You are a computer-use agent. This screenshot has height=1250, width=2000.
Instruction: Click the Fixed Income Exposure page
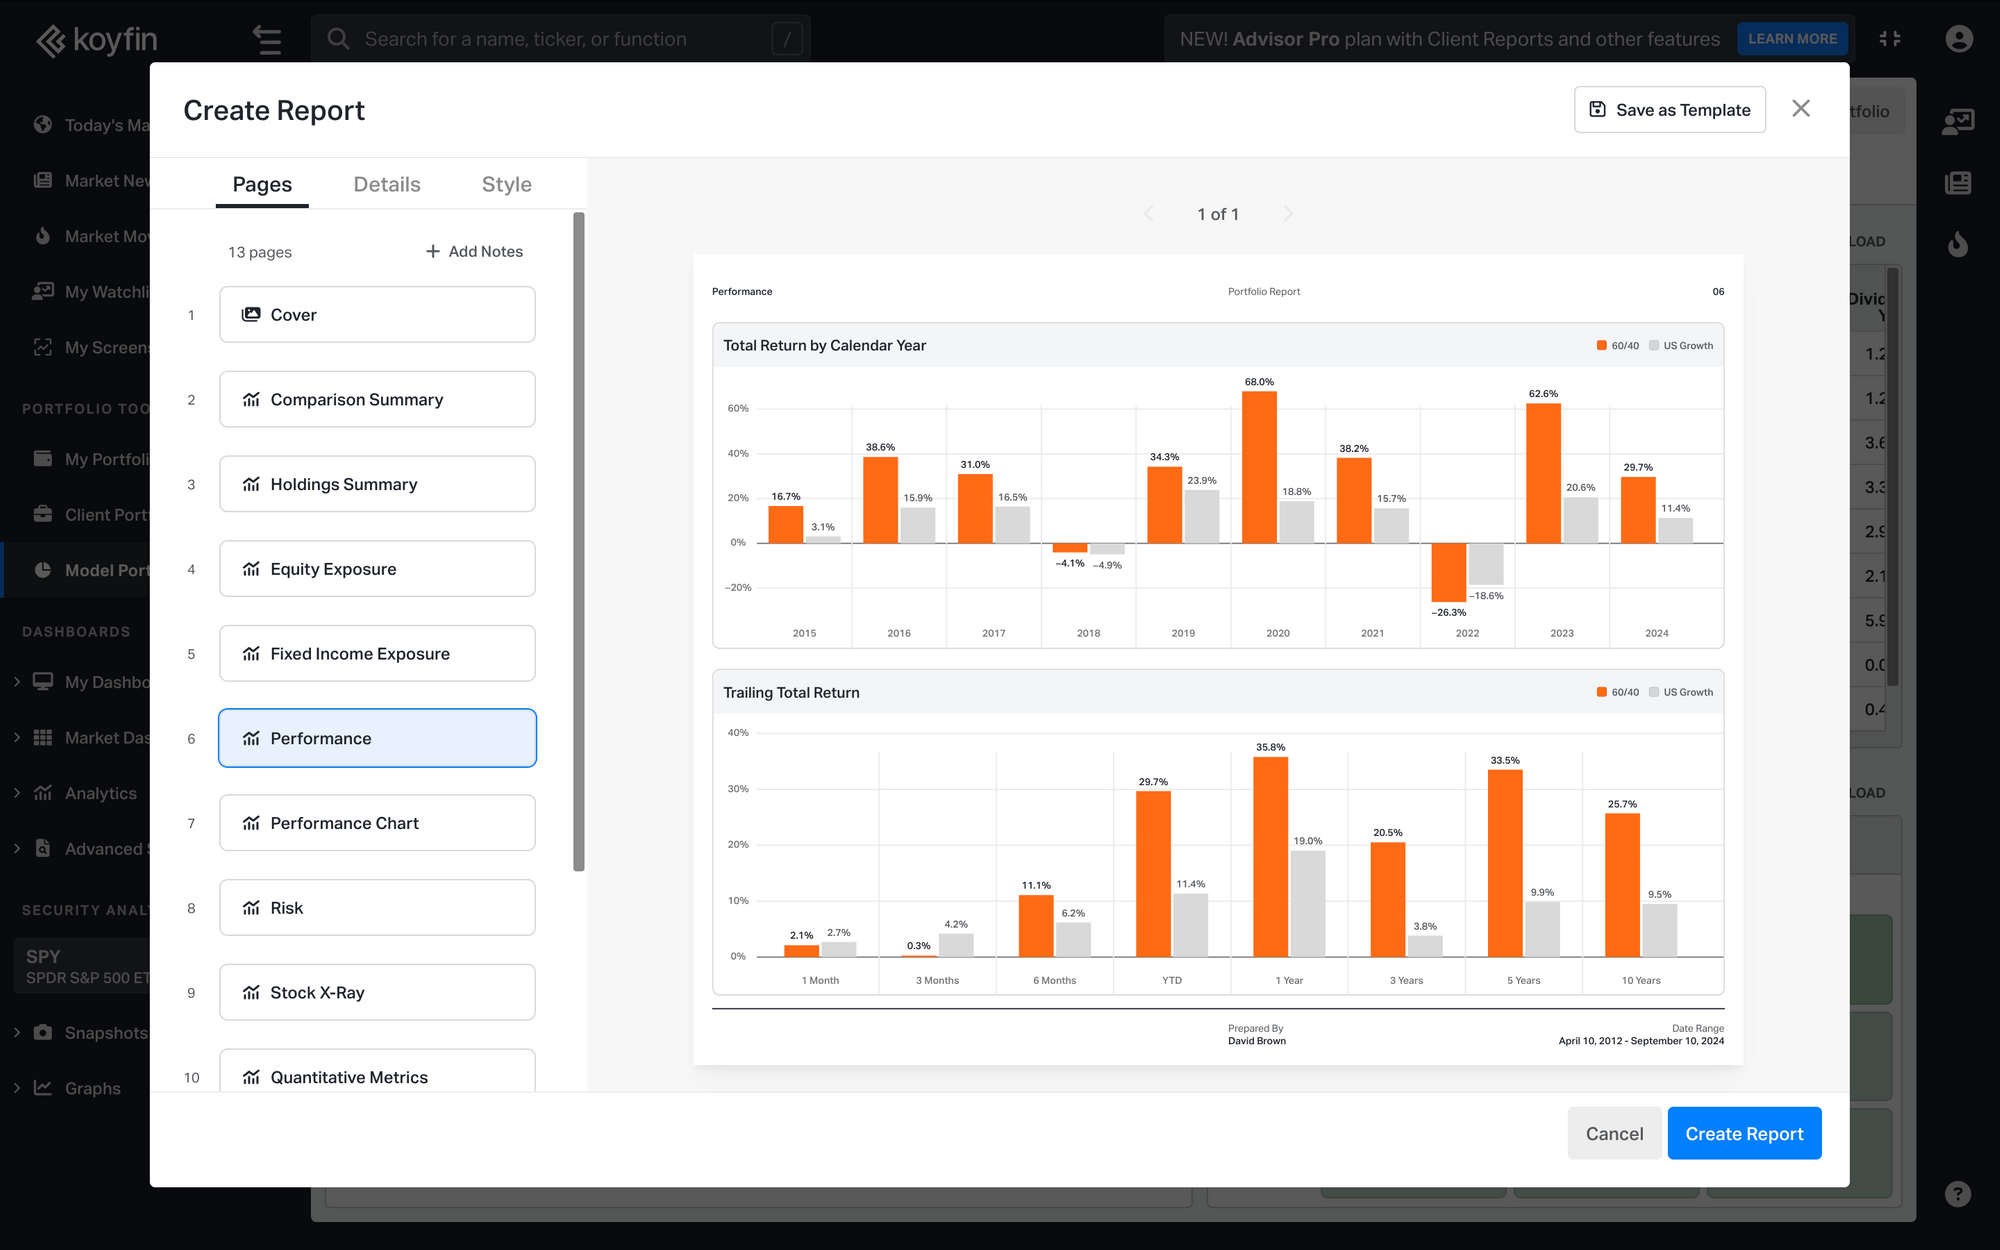(377, 652)
